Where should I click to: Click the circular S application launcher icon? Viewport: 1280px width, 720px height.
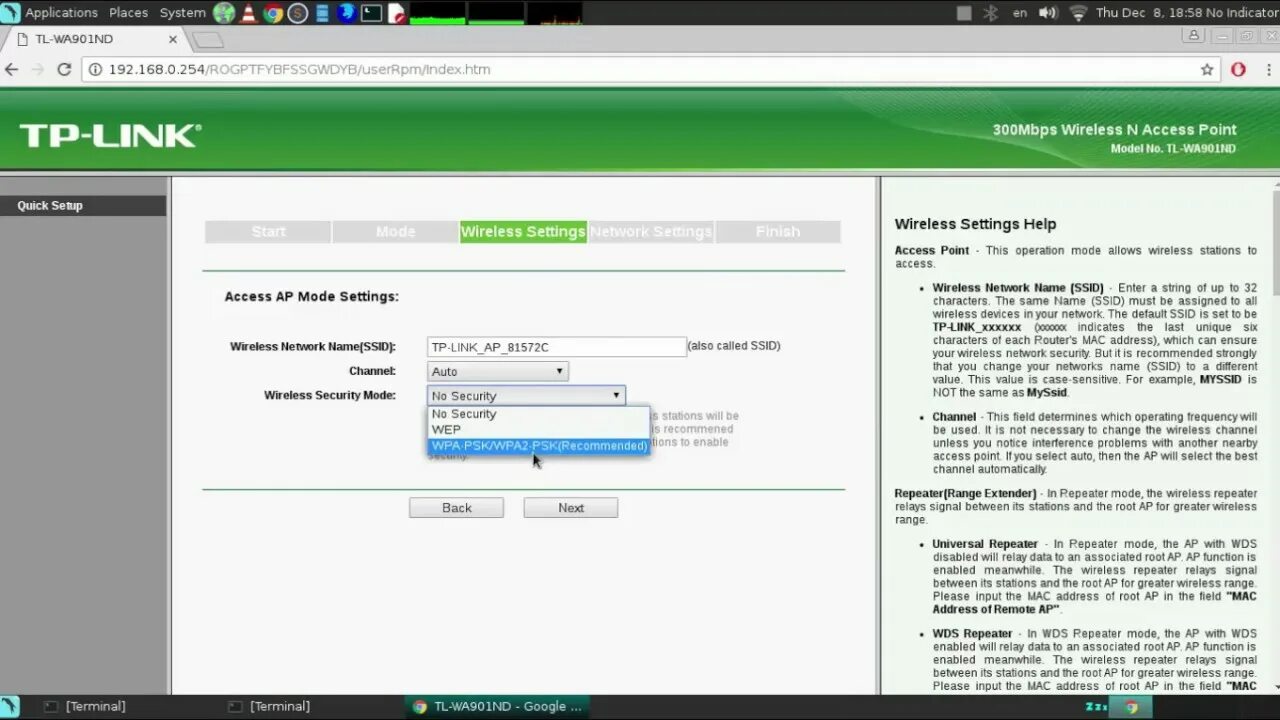(x=297, y=13)
